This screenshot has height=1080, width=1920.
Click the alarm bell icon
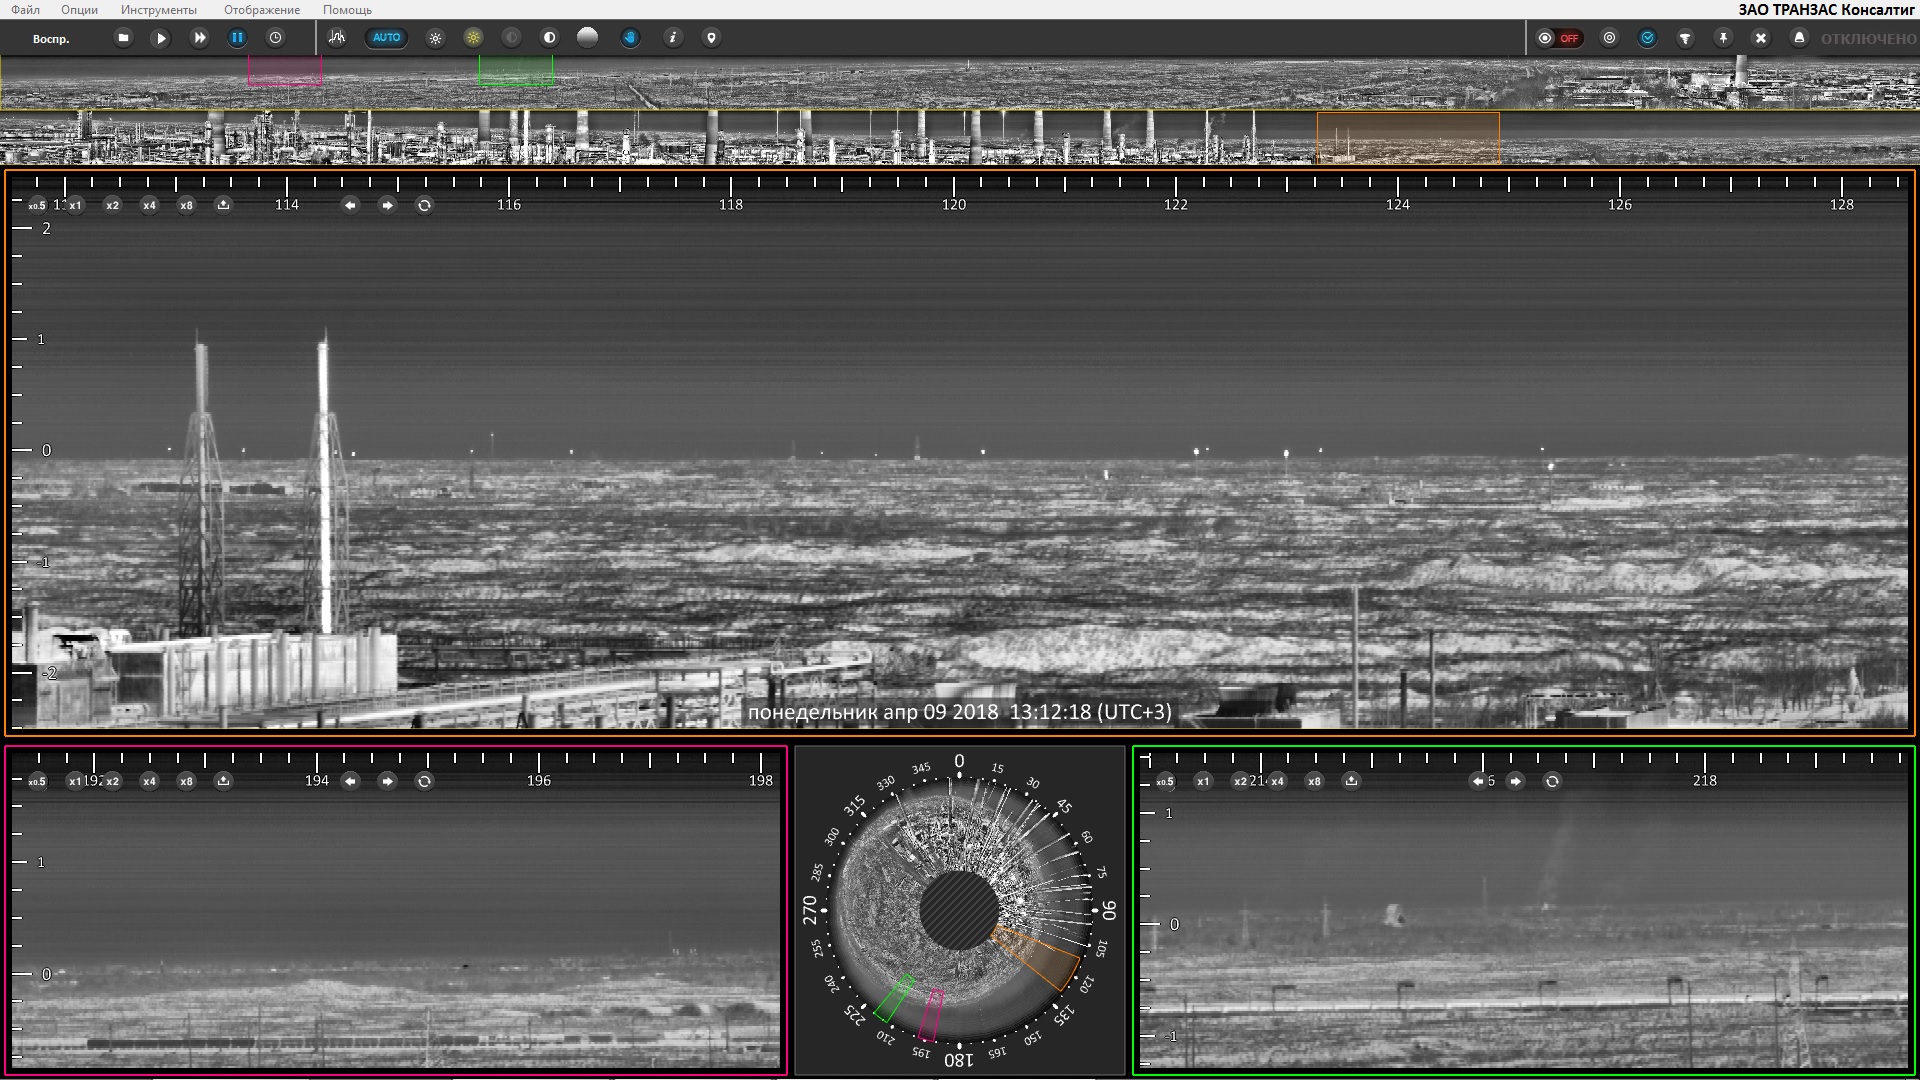[1799, 38]
